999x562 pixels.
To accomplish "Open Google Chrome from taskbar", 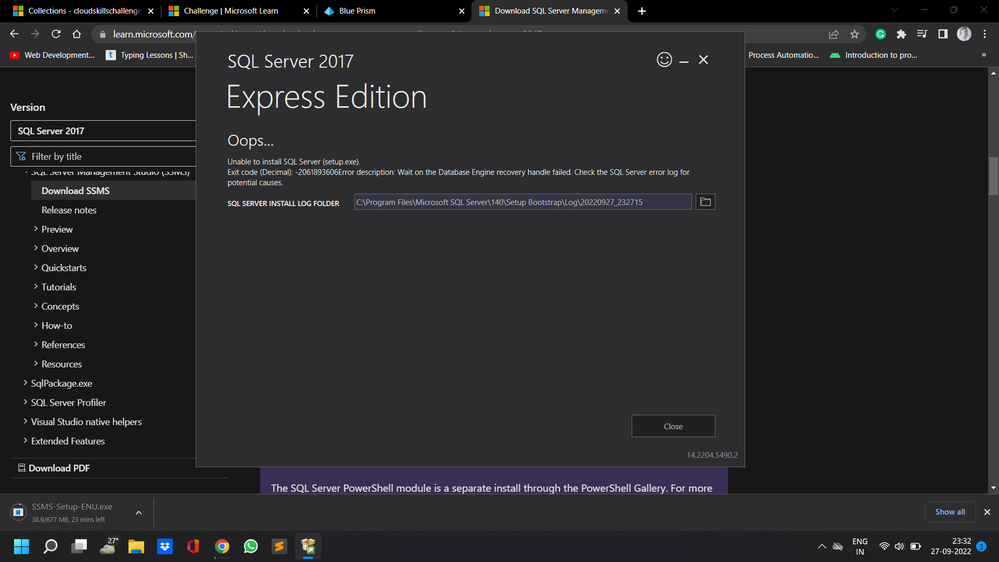I will click(222, 546).
